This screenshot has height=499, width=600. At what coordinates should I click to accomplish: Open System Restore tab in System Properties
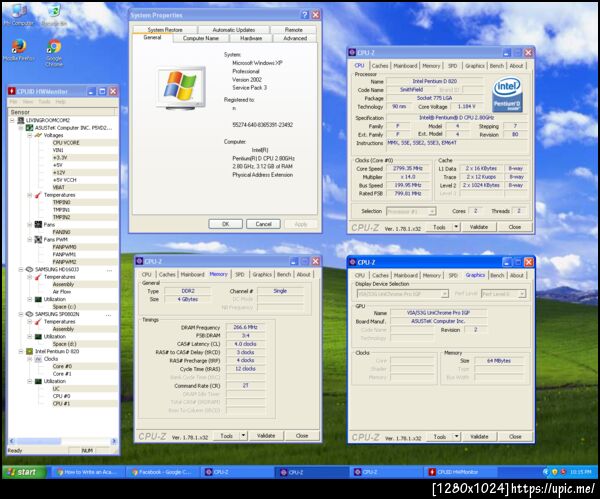[x=165, y=29]
